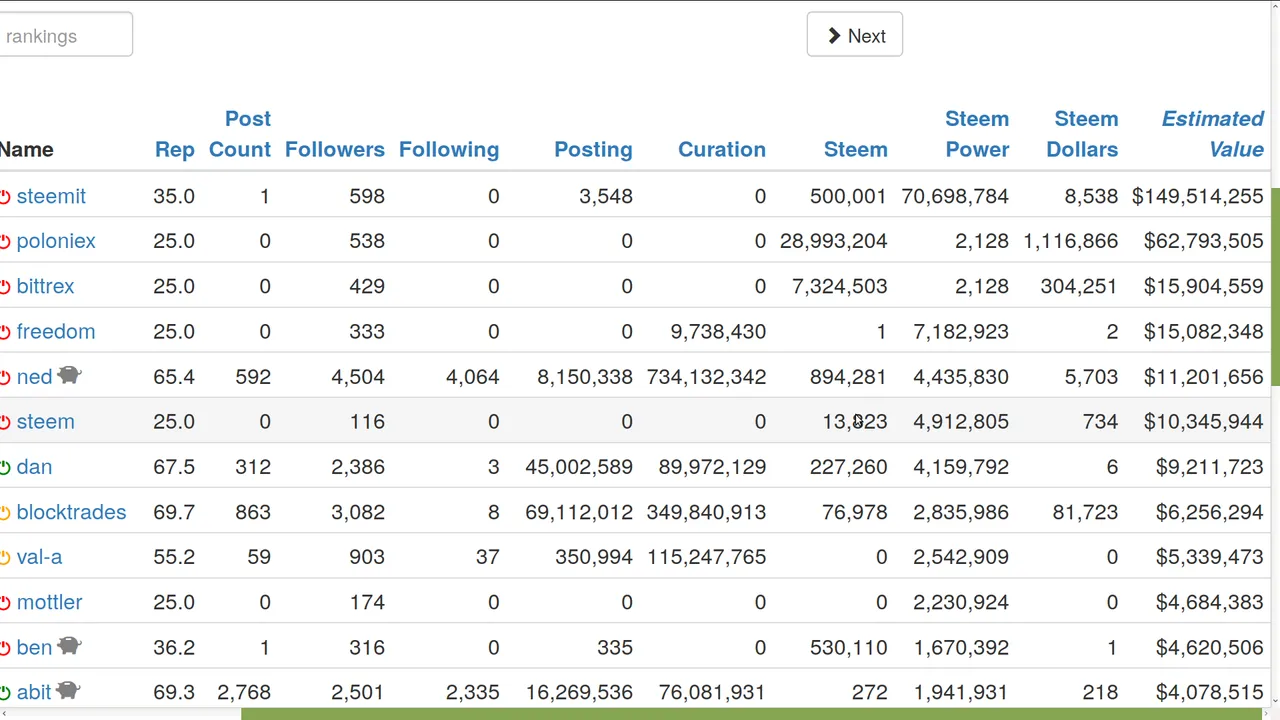The width and height of the screenshot is (1280, 720).
Task: Click the Name column header
Action: (x=26, y=150)
